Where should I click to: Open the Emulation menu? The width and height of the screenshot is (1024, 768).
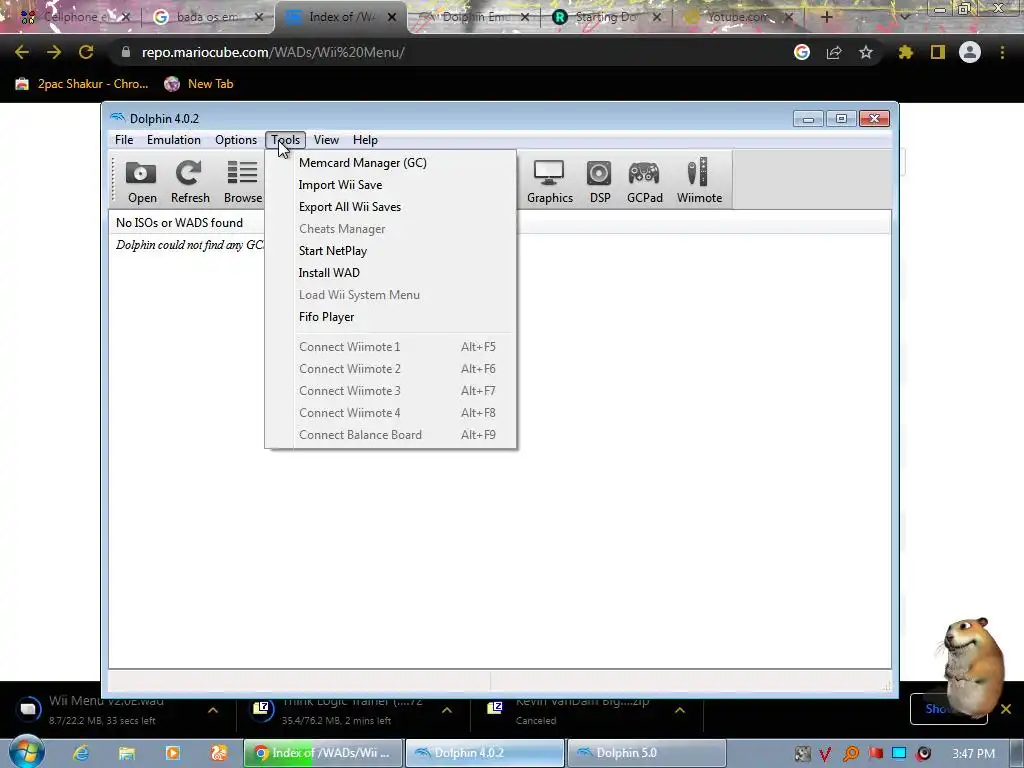coord(174,140)
